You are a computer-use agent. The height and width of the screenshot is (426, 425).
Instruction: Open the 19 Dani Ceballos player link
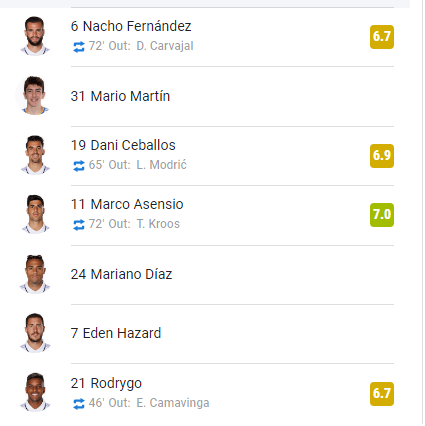[x=123, y=145]
